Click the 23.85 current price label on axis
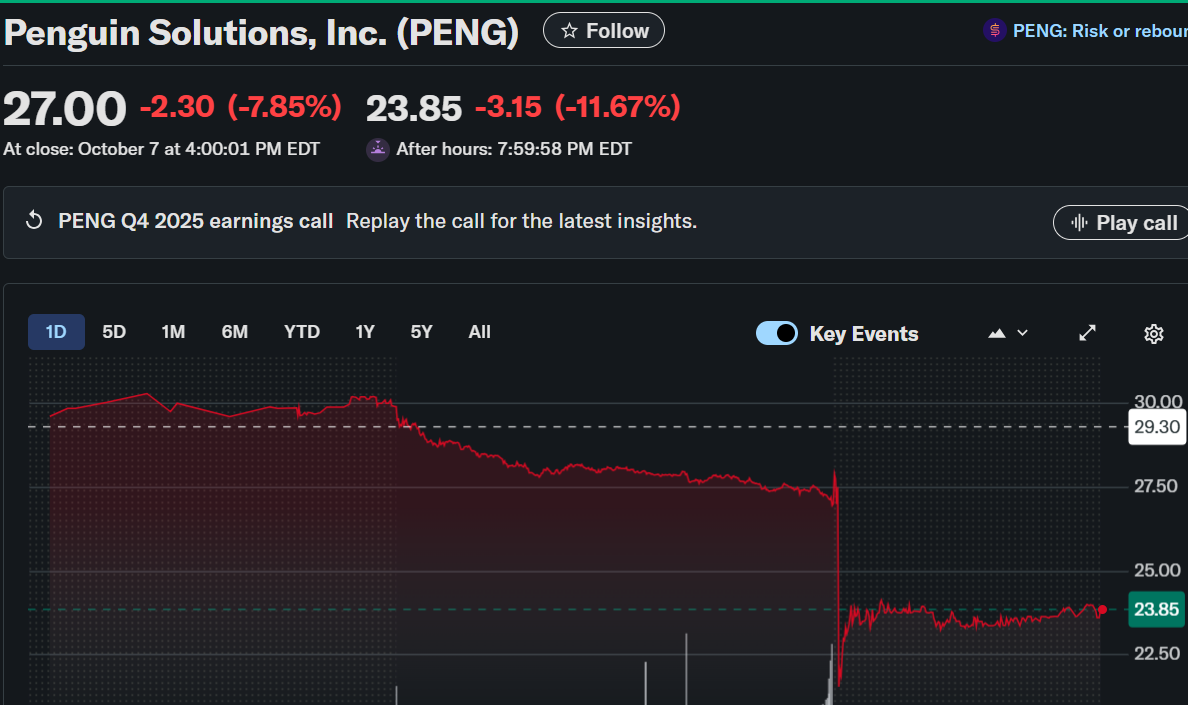This screenshot has width=1188, height=705. coord(1156,609)
